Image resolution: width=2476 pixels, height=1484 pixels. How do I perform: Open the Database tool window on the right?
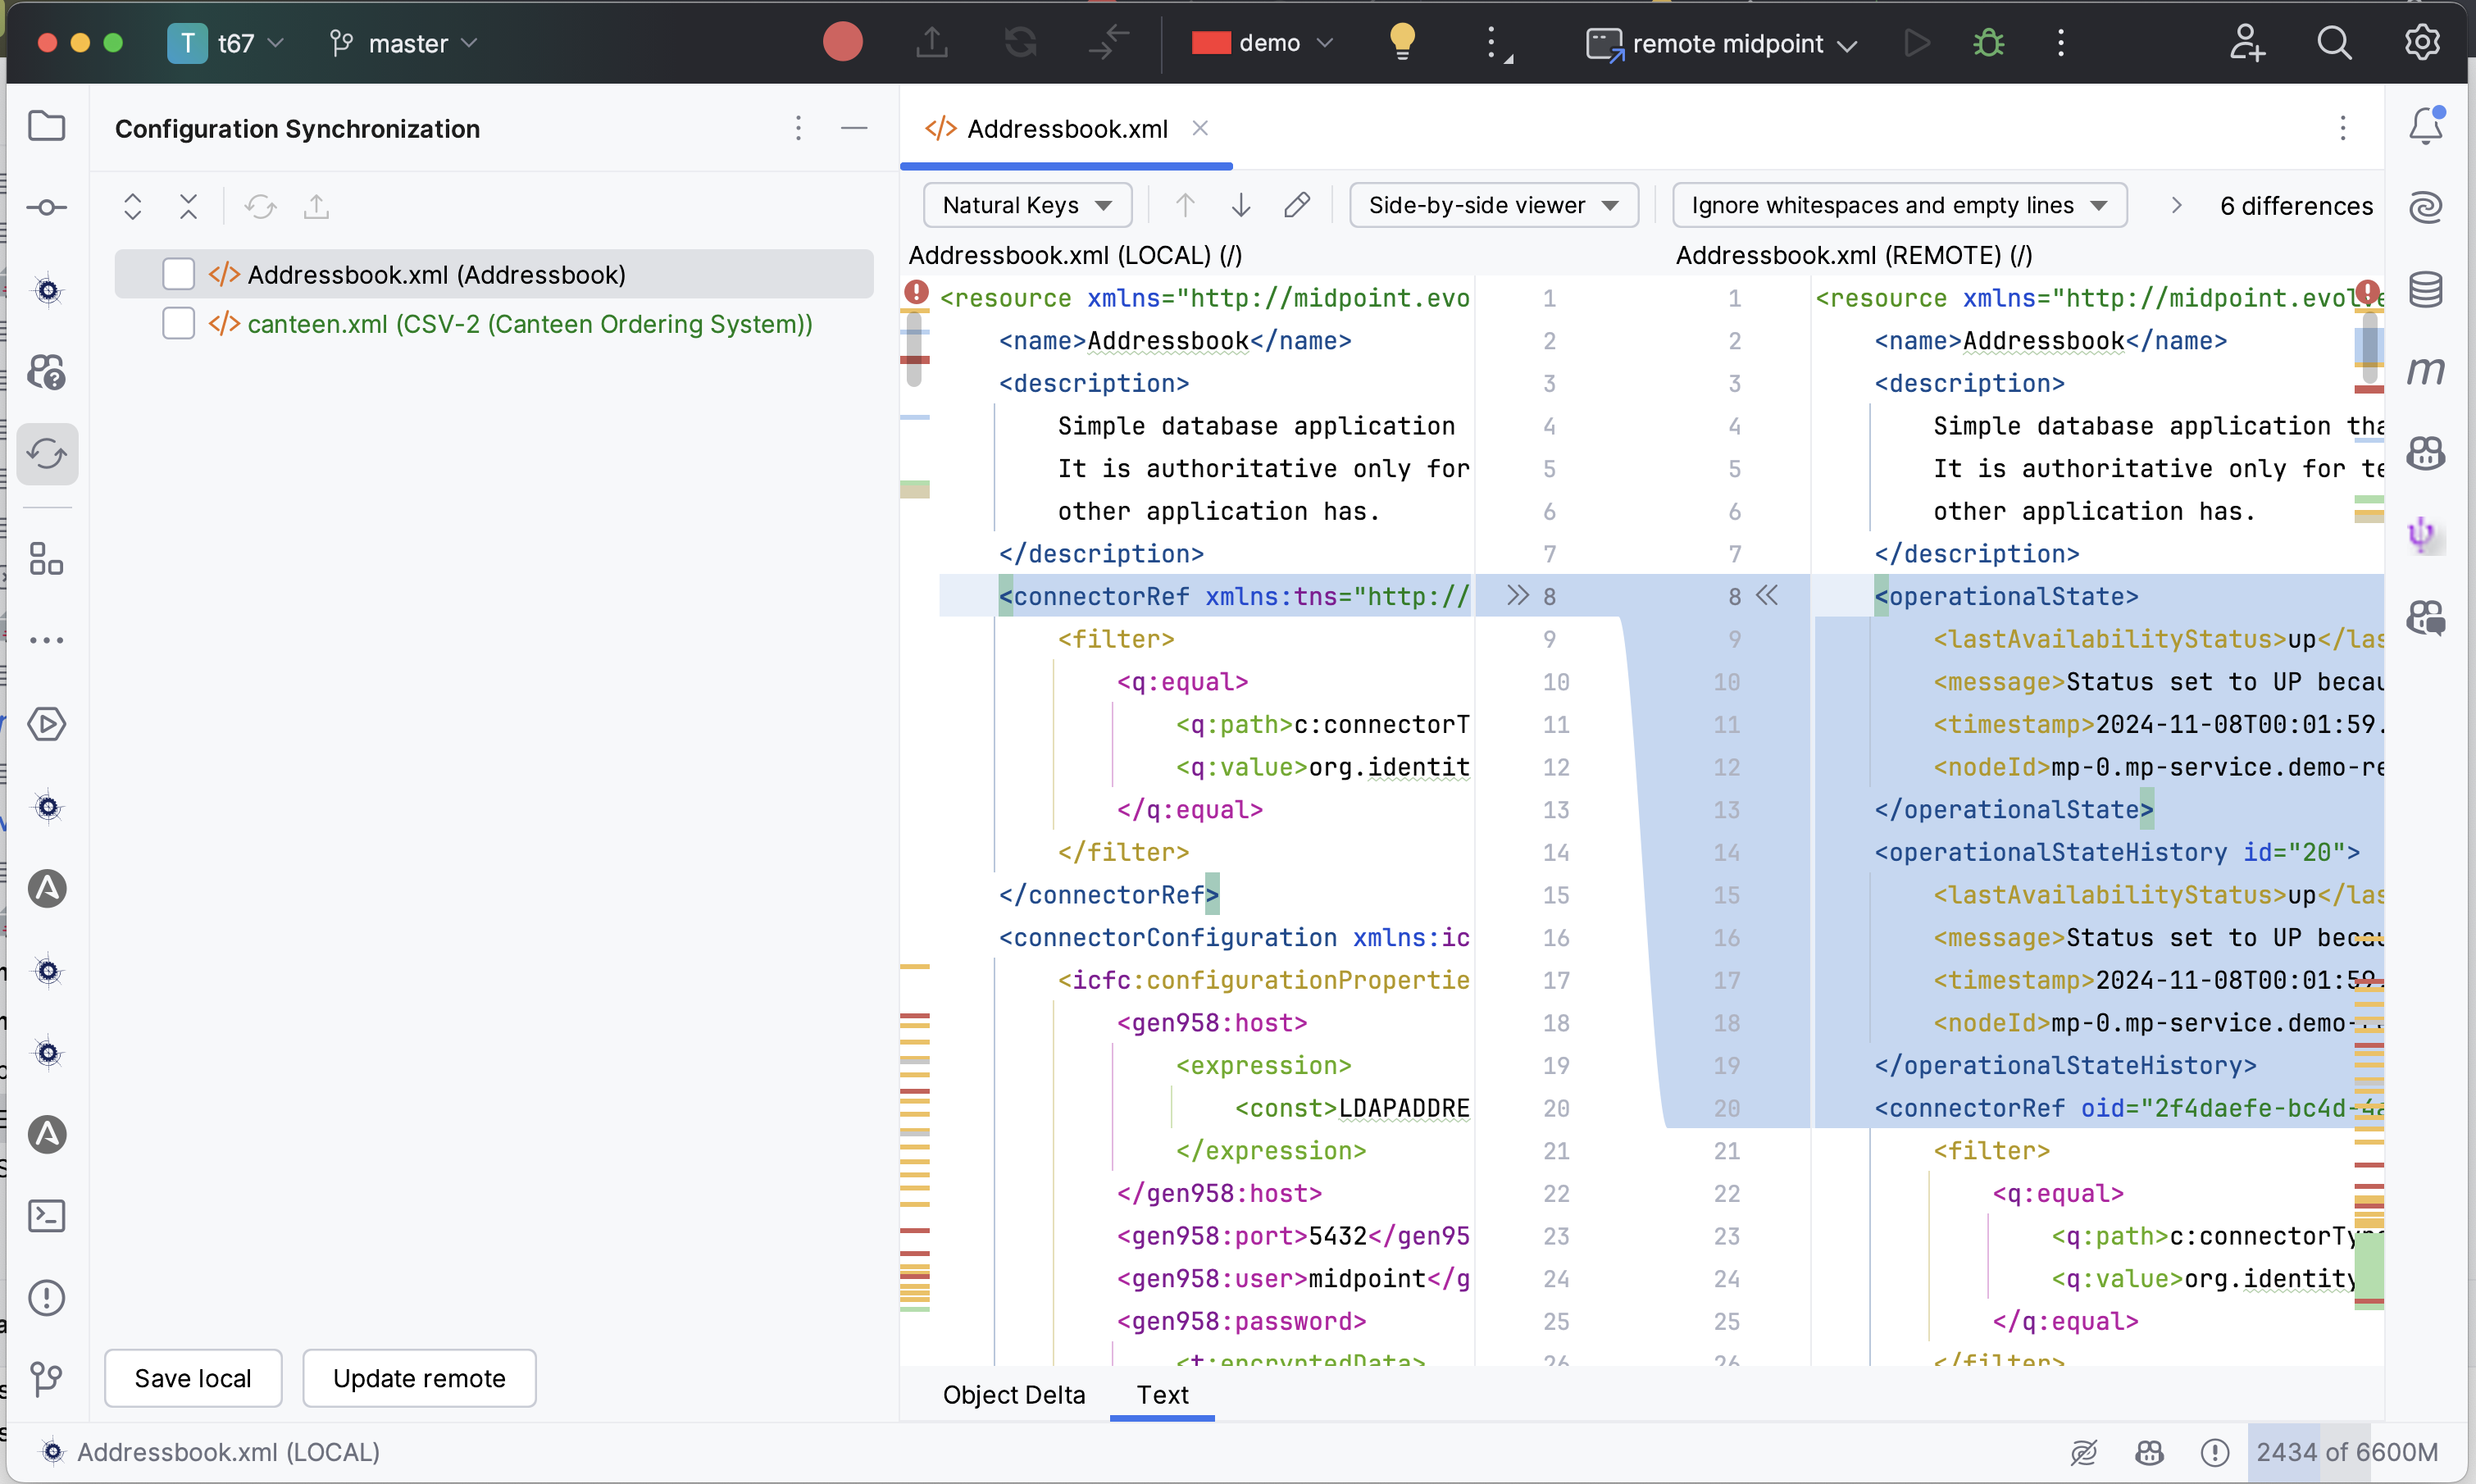[x=2427, y=289]
